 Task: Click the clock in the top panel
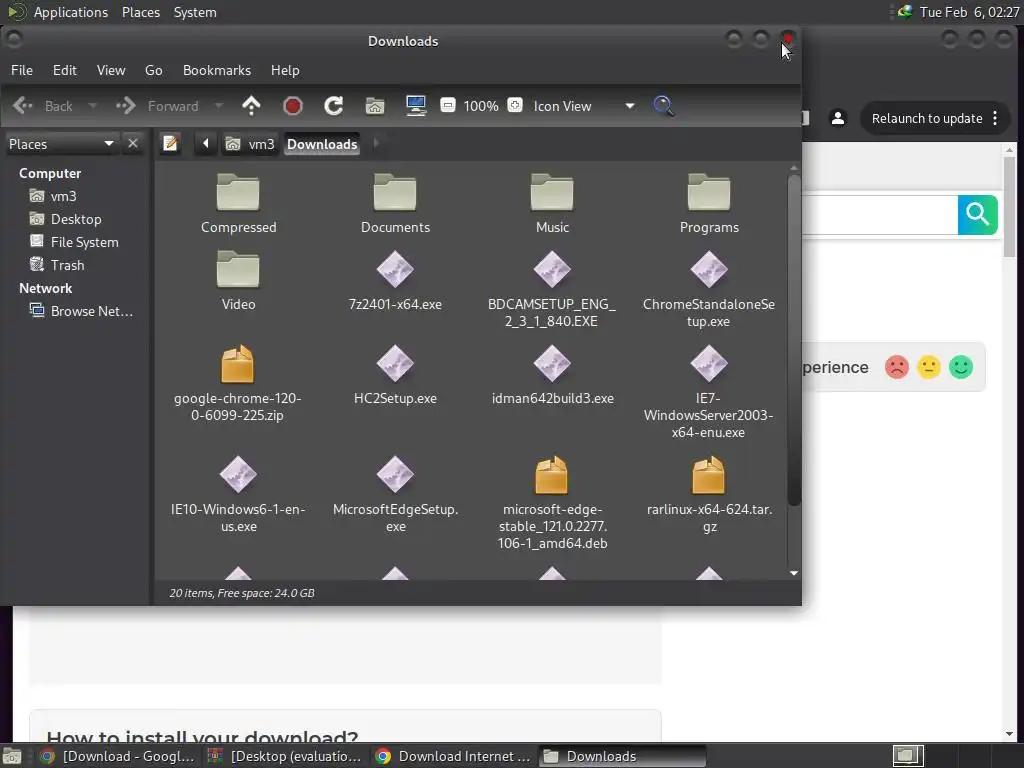pos(969,12)
